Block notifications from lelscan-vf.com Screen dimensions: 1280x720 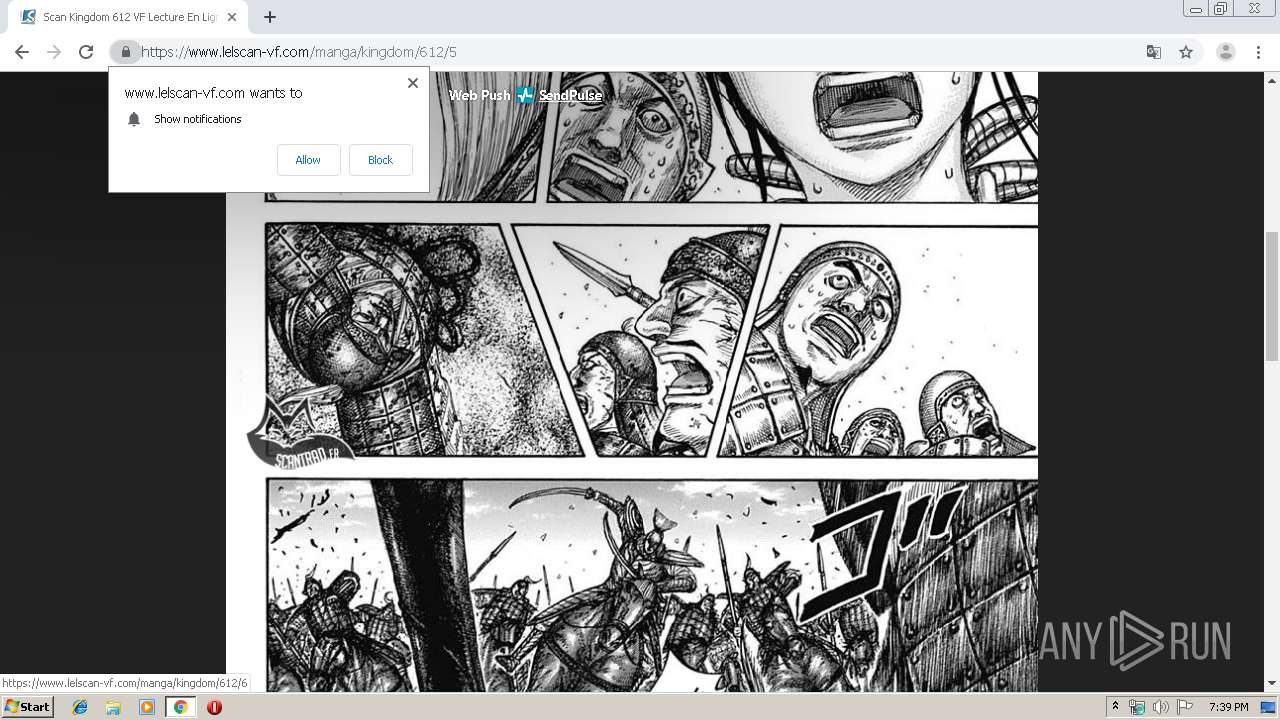(x=380, y=160)
